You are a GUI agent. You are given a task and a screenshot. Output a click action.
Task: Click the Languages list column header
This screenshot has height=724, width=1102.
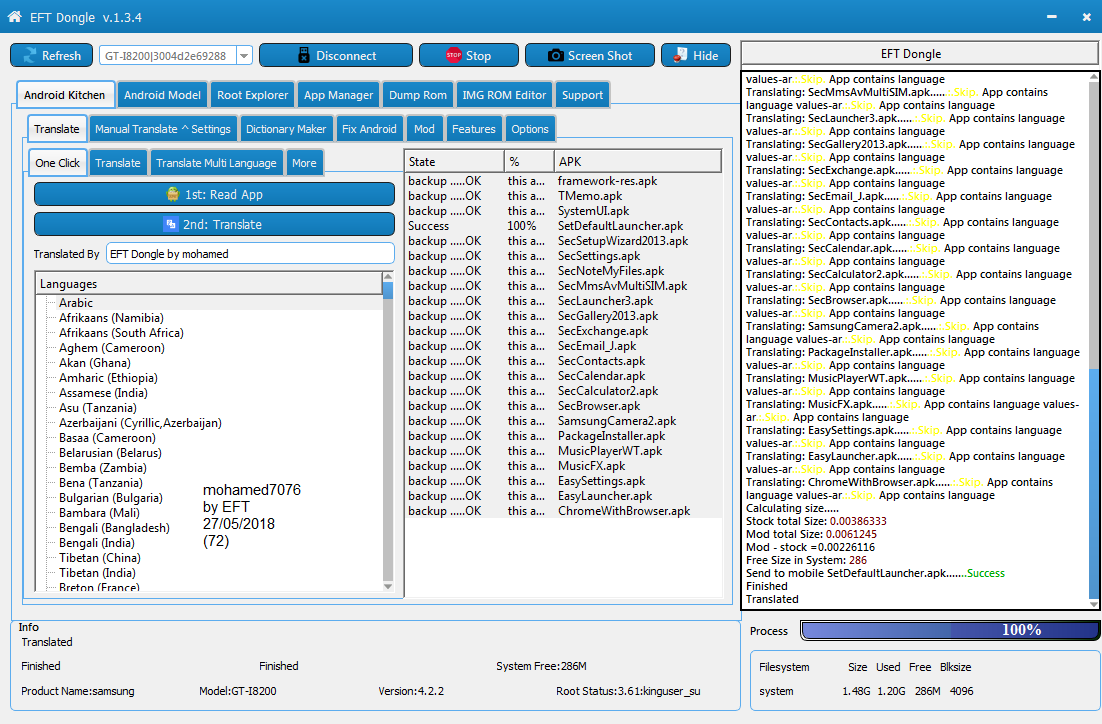click(209, 284)
